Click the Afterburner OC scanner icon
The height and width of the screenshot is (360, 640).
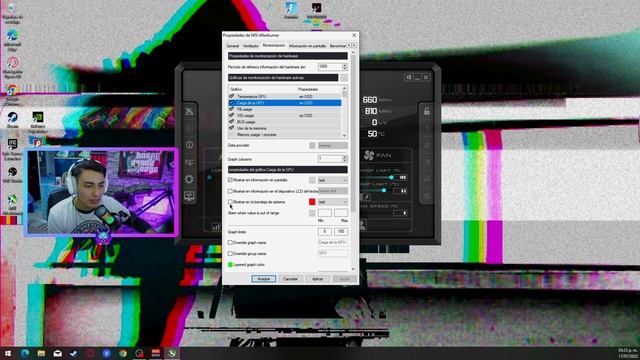pos(189,162)
